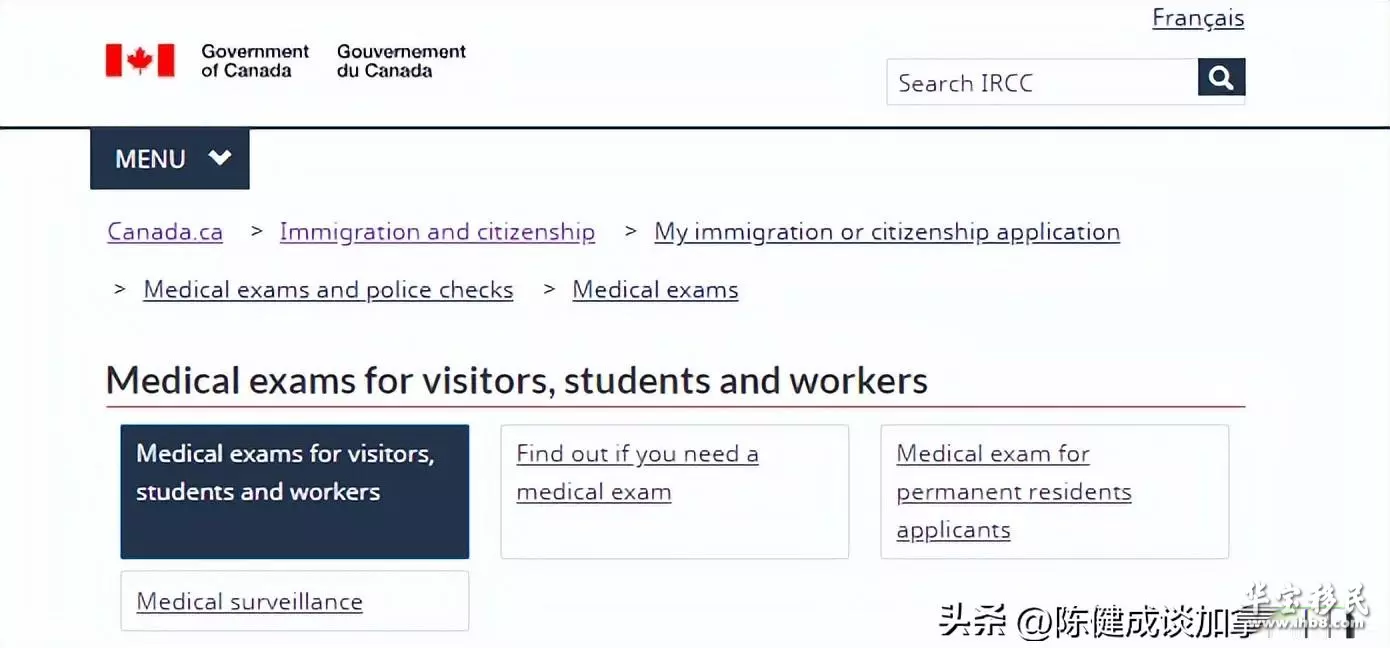Focus the Search IRCC input field
This screenshot has height=648, width=1390.
[x=1042, y=82]
